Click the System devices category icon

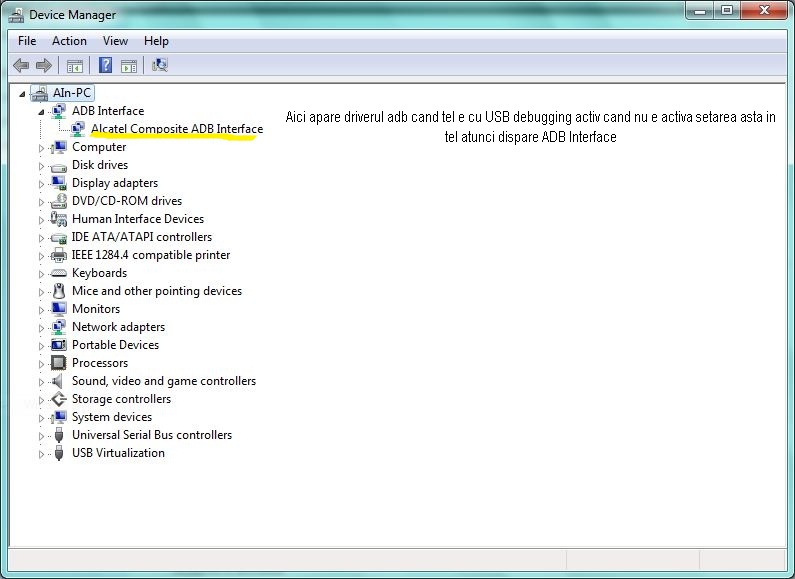tap(59, 417)
